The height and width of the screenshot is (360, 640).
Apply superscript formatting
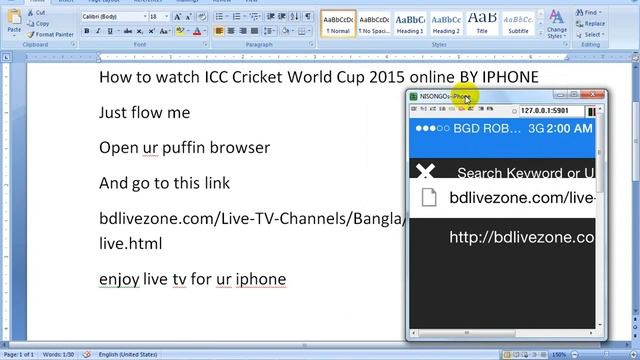[x=151, y=31]
